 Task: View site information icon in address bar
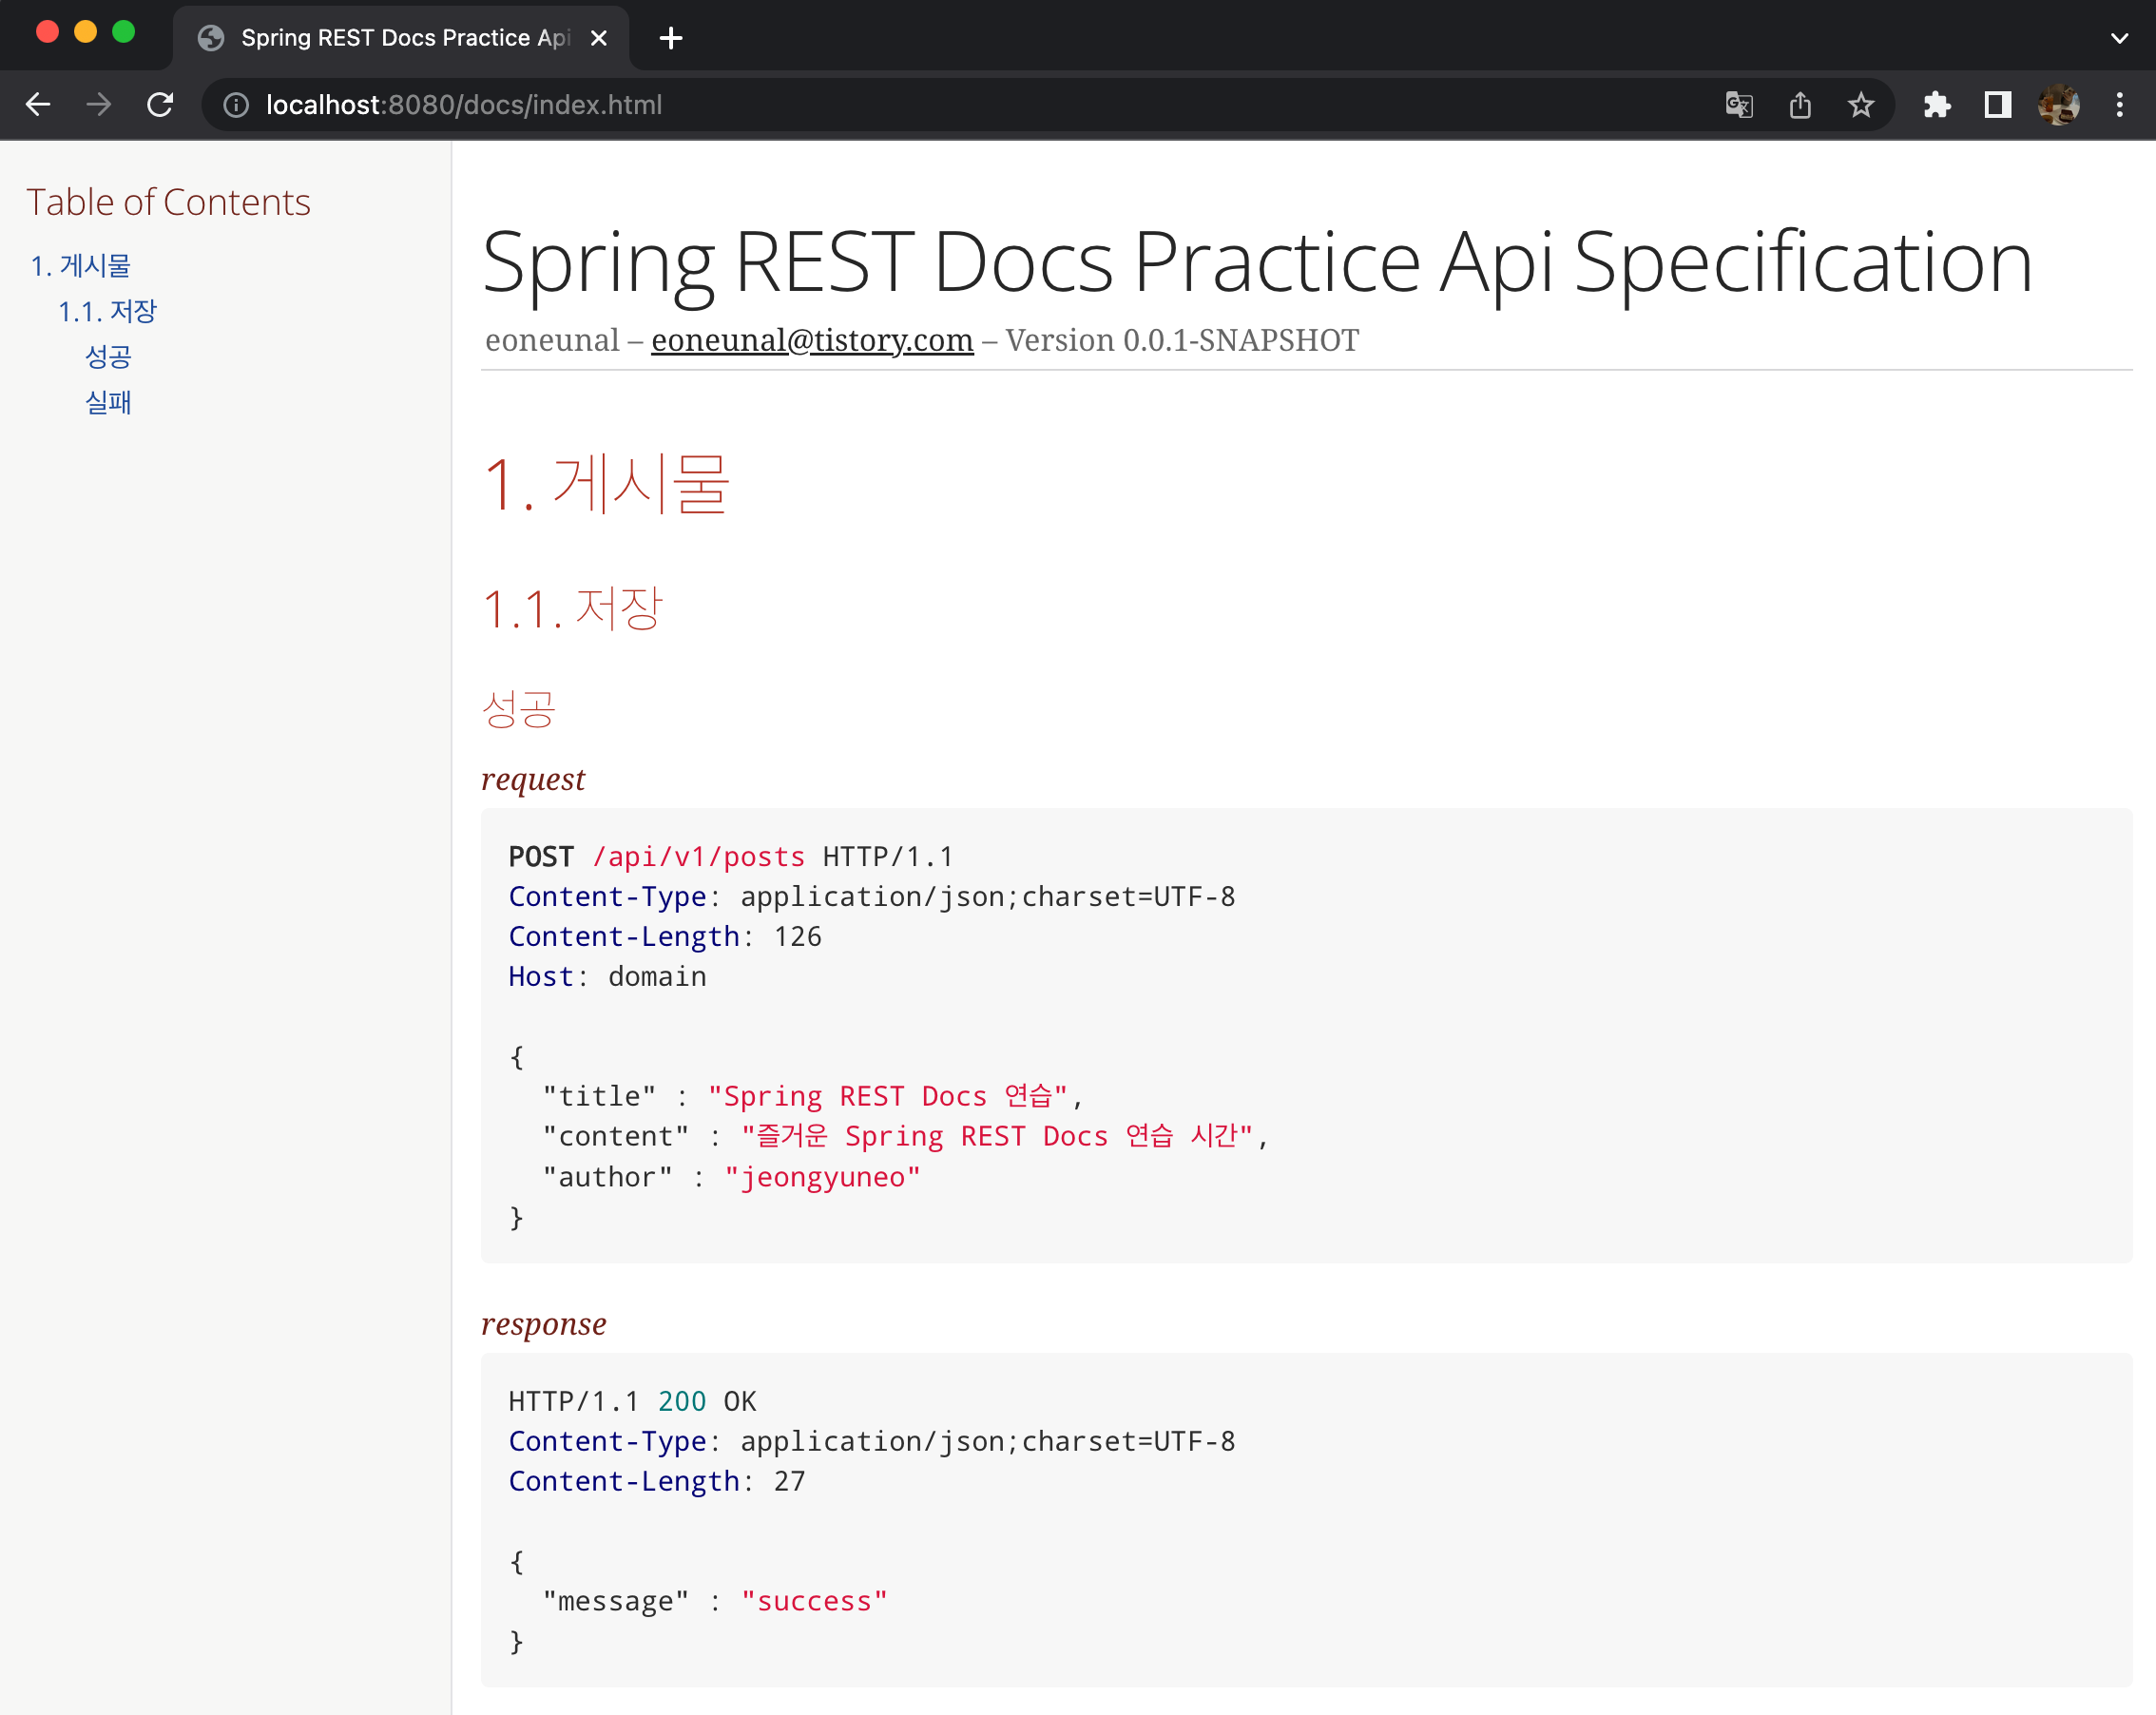(236, 105)
